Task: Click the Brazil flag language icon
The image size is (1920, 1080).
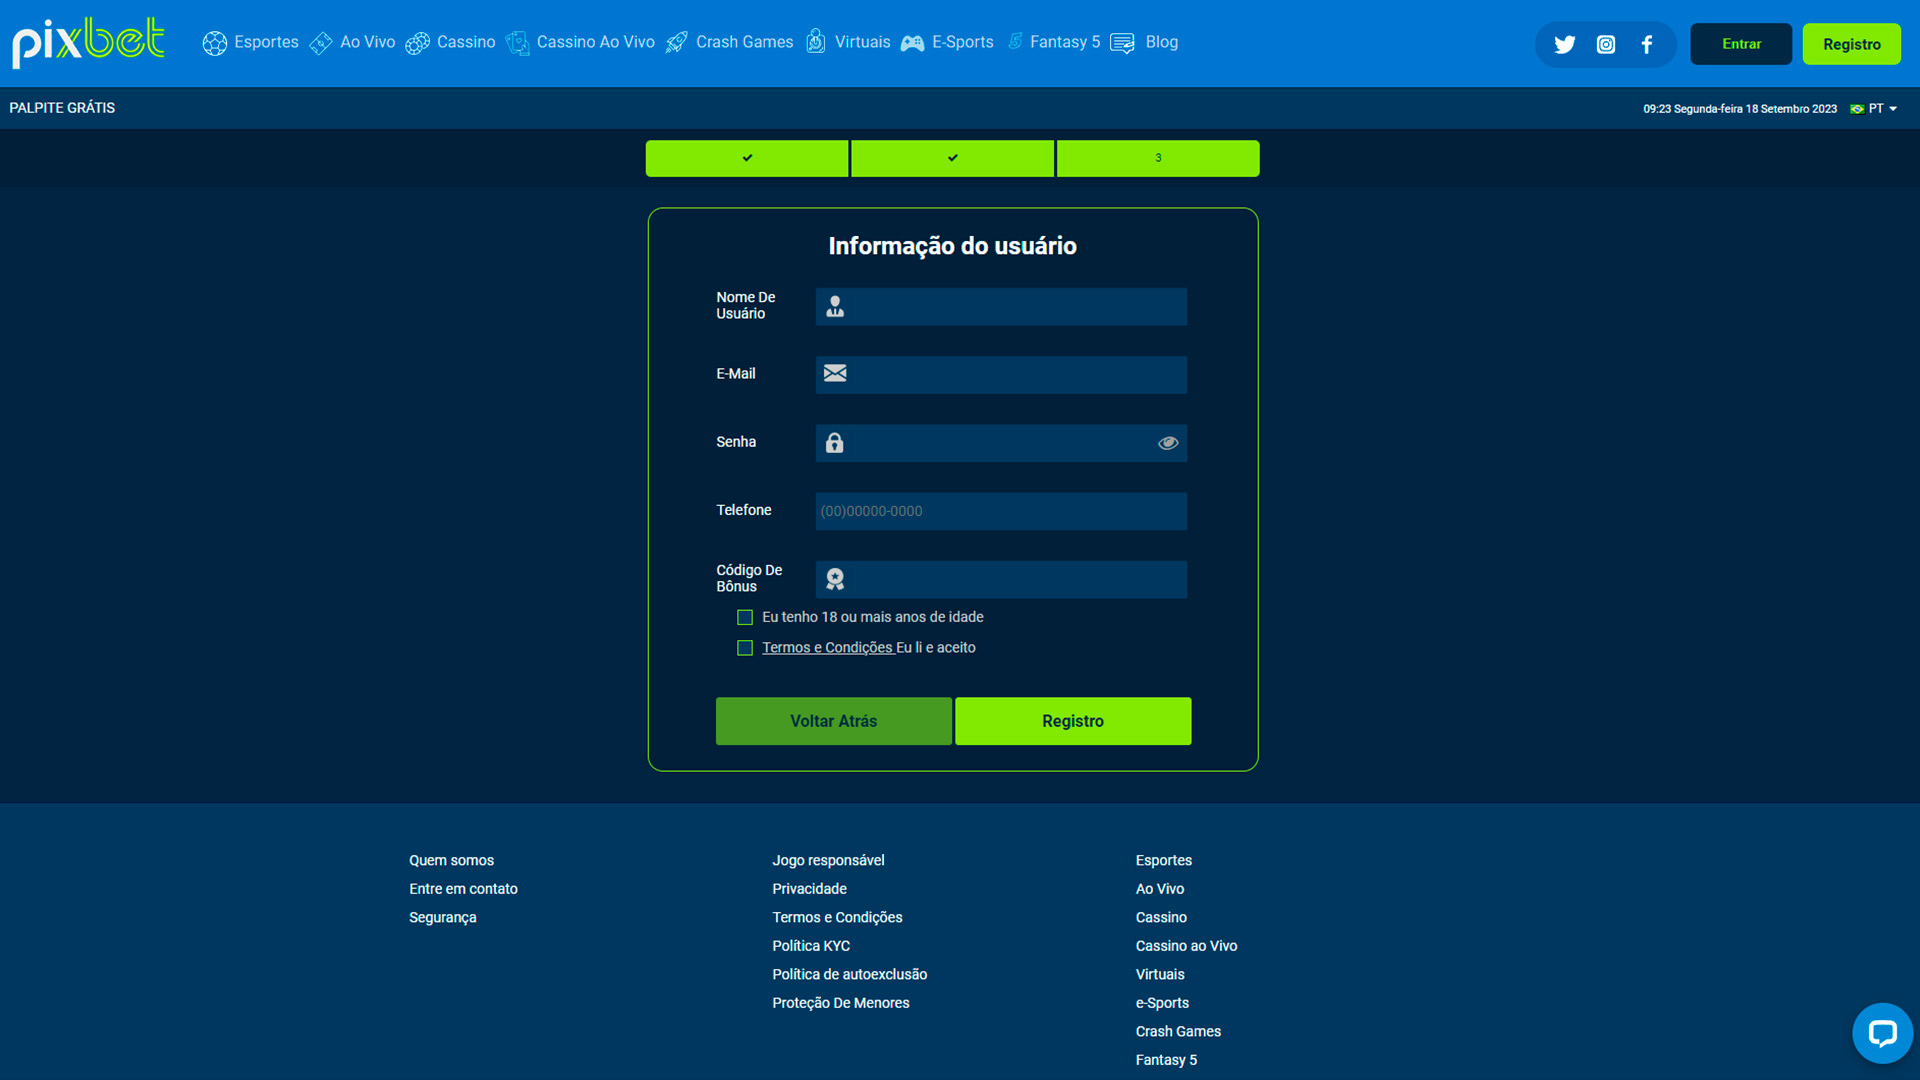Action: [x=1857, y=109]
